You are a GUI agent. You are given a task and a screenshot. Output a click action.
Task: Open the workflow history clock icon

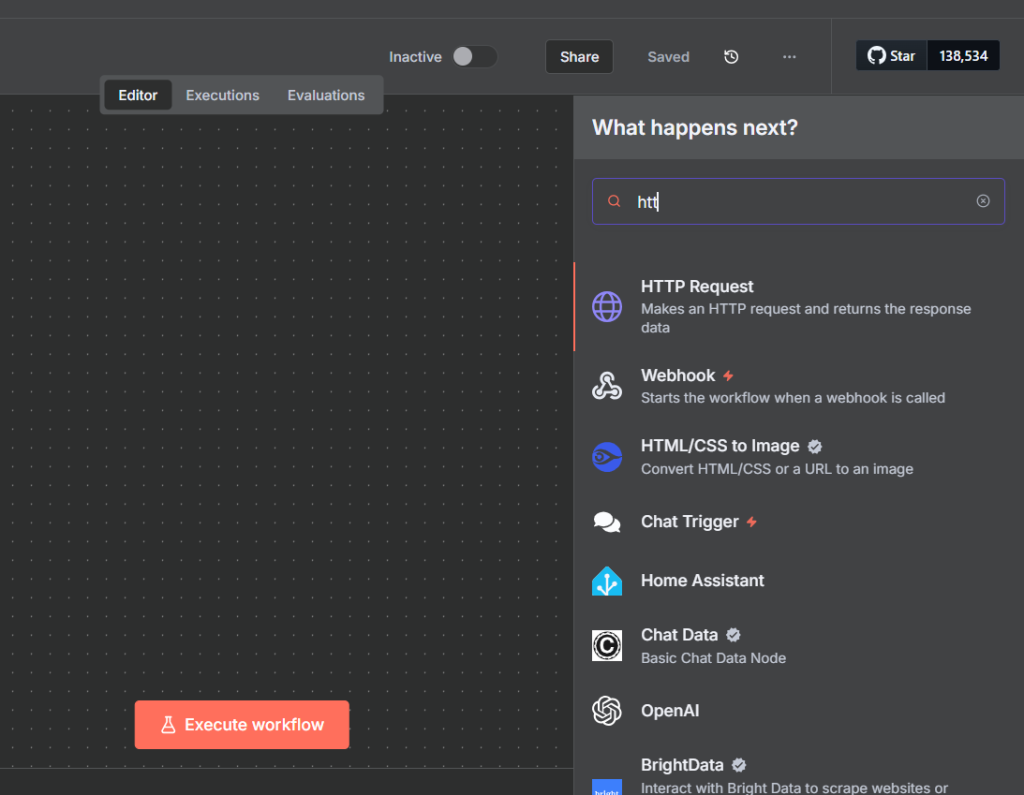(x=731, y=57)
